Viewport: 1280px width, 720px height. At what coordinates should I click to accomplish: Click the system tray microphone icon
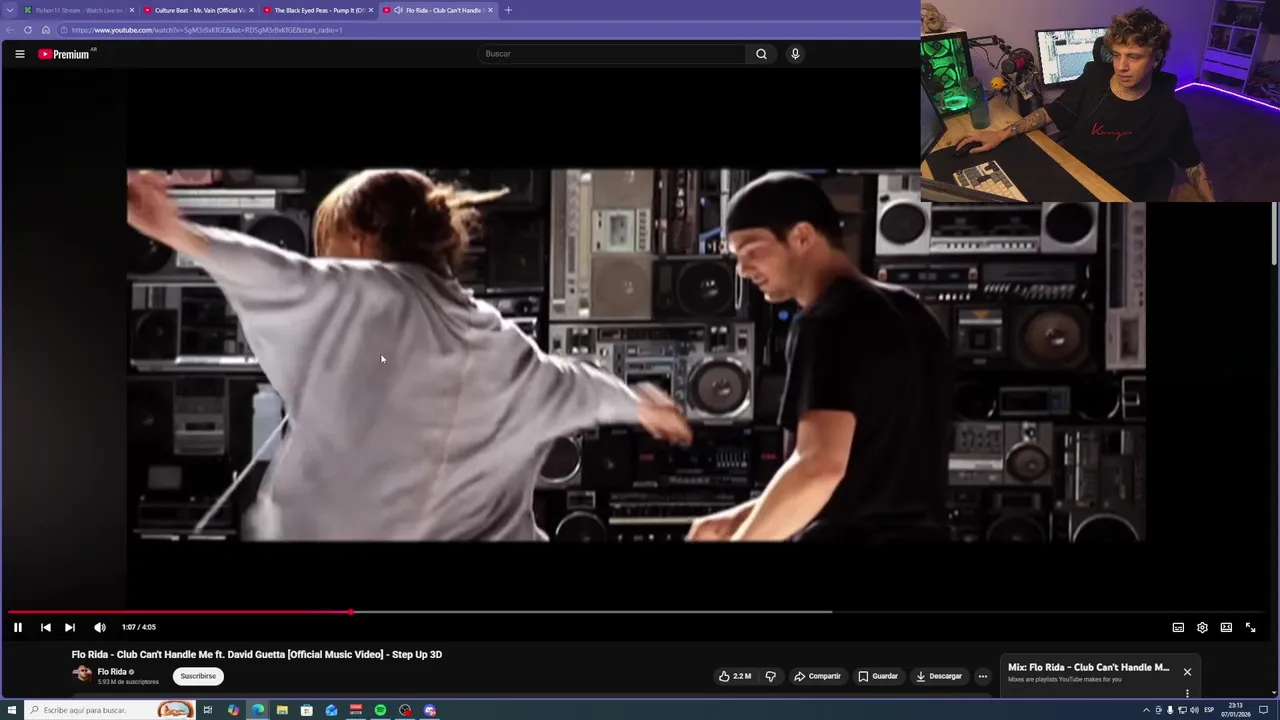1170,710
